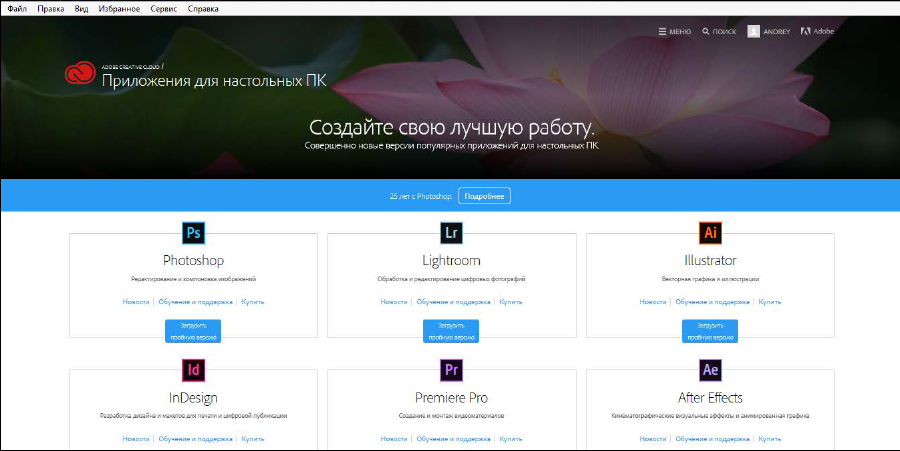Screen dimensions: 900x451
Task: Click the Photoshop Ps app icon
Action: [193, 232]
